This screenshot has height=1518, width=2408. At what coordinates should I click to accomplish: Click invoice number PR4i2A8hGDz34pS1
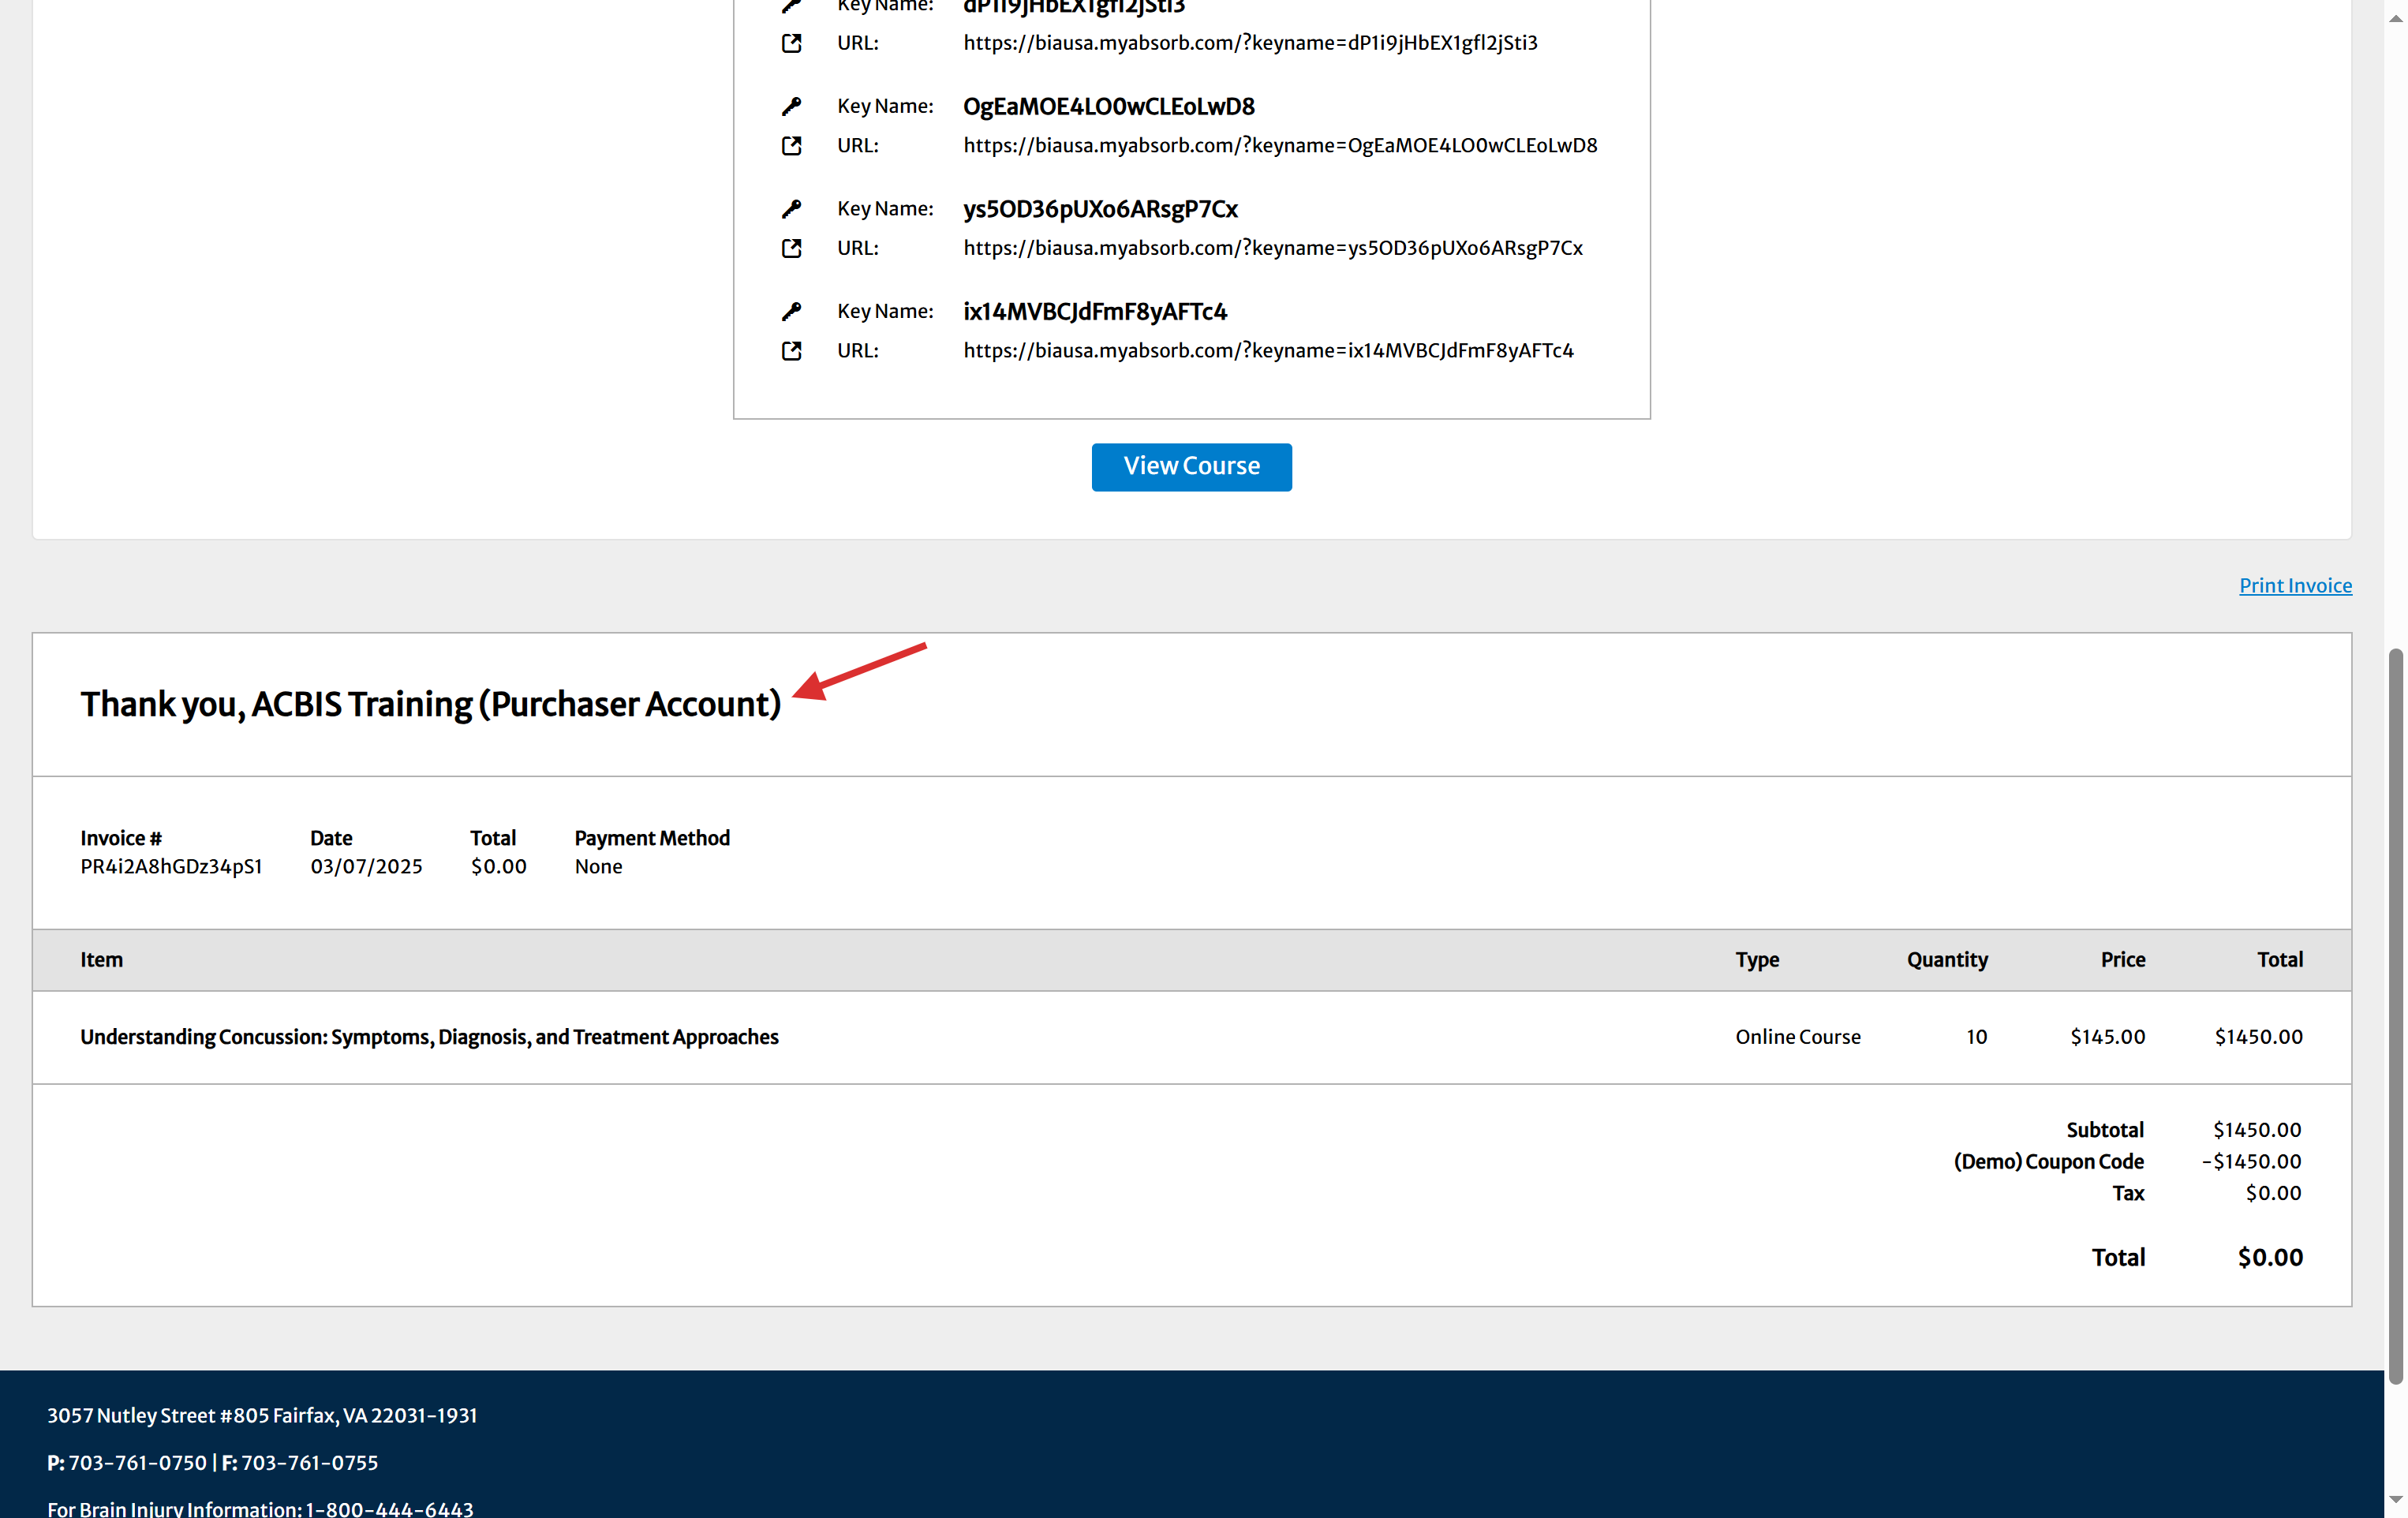pos(171,866)
